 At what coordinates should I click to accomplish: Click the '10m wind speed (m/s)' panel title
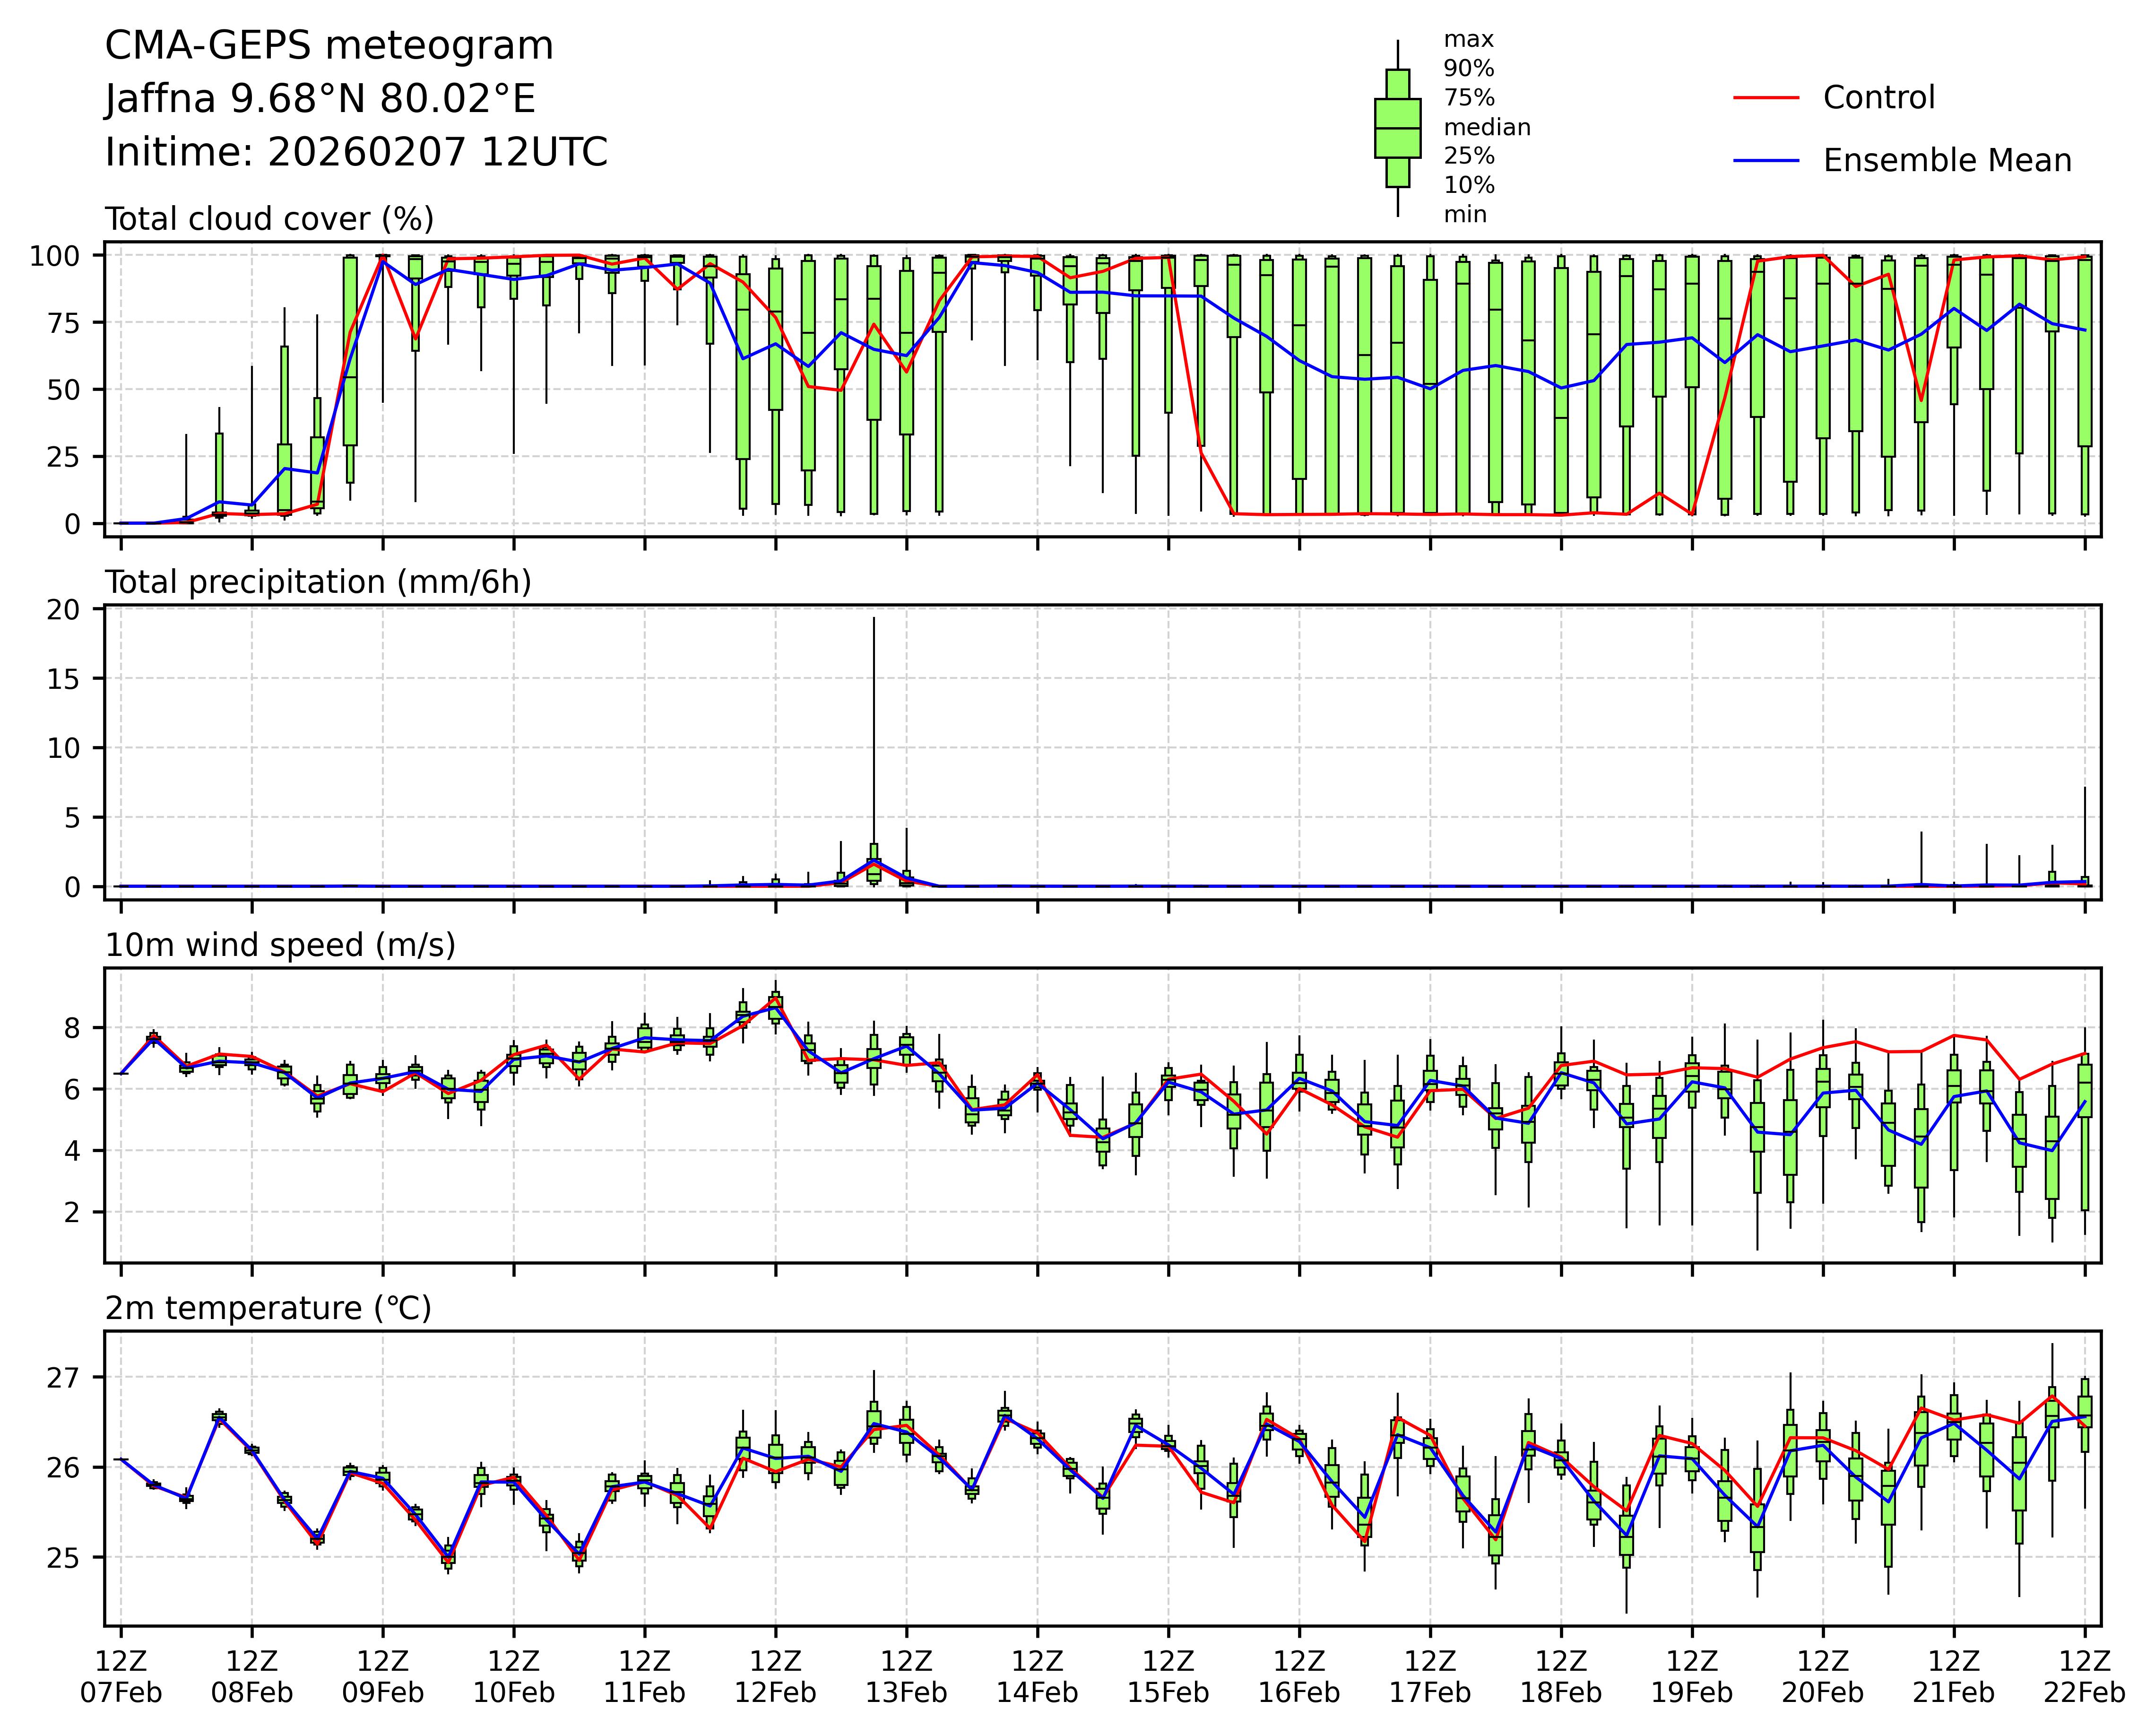[x=280, y=945]
